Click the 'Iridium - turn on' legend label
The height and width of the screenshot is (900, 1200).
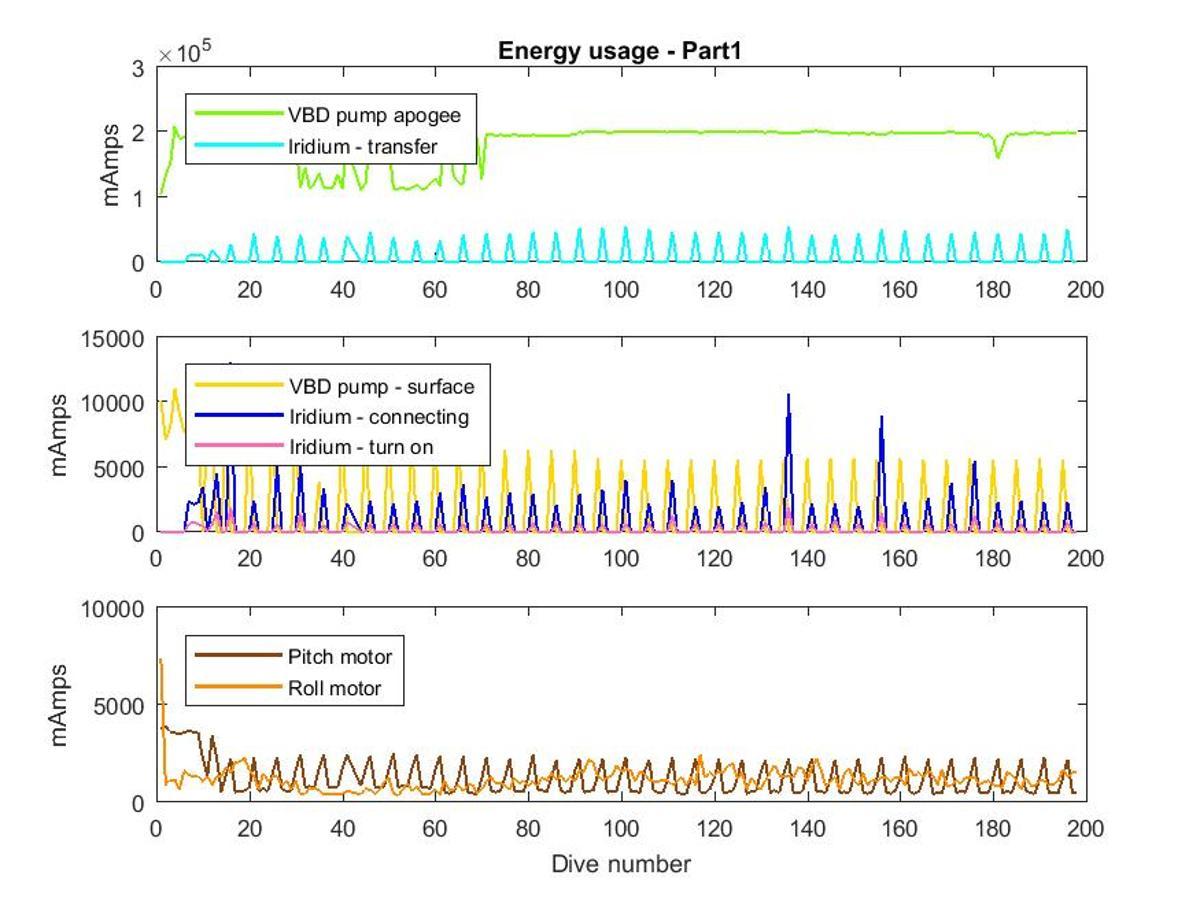[x=361, y=447]
